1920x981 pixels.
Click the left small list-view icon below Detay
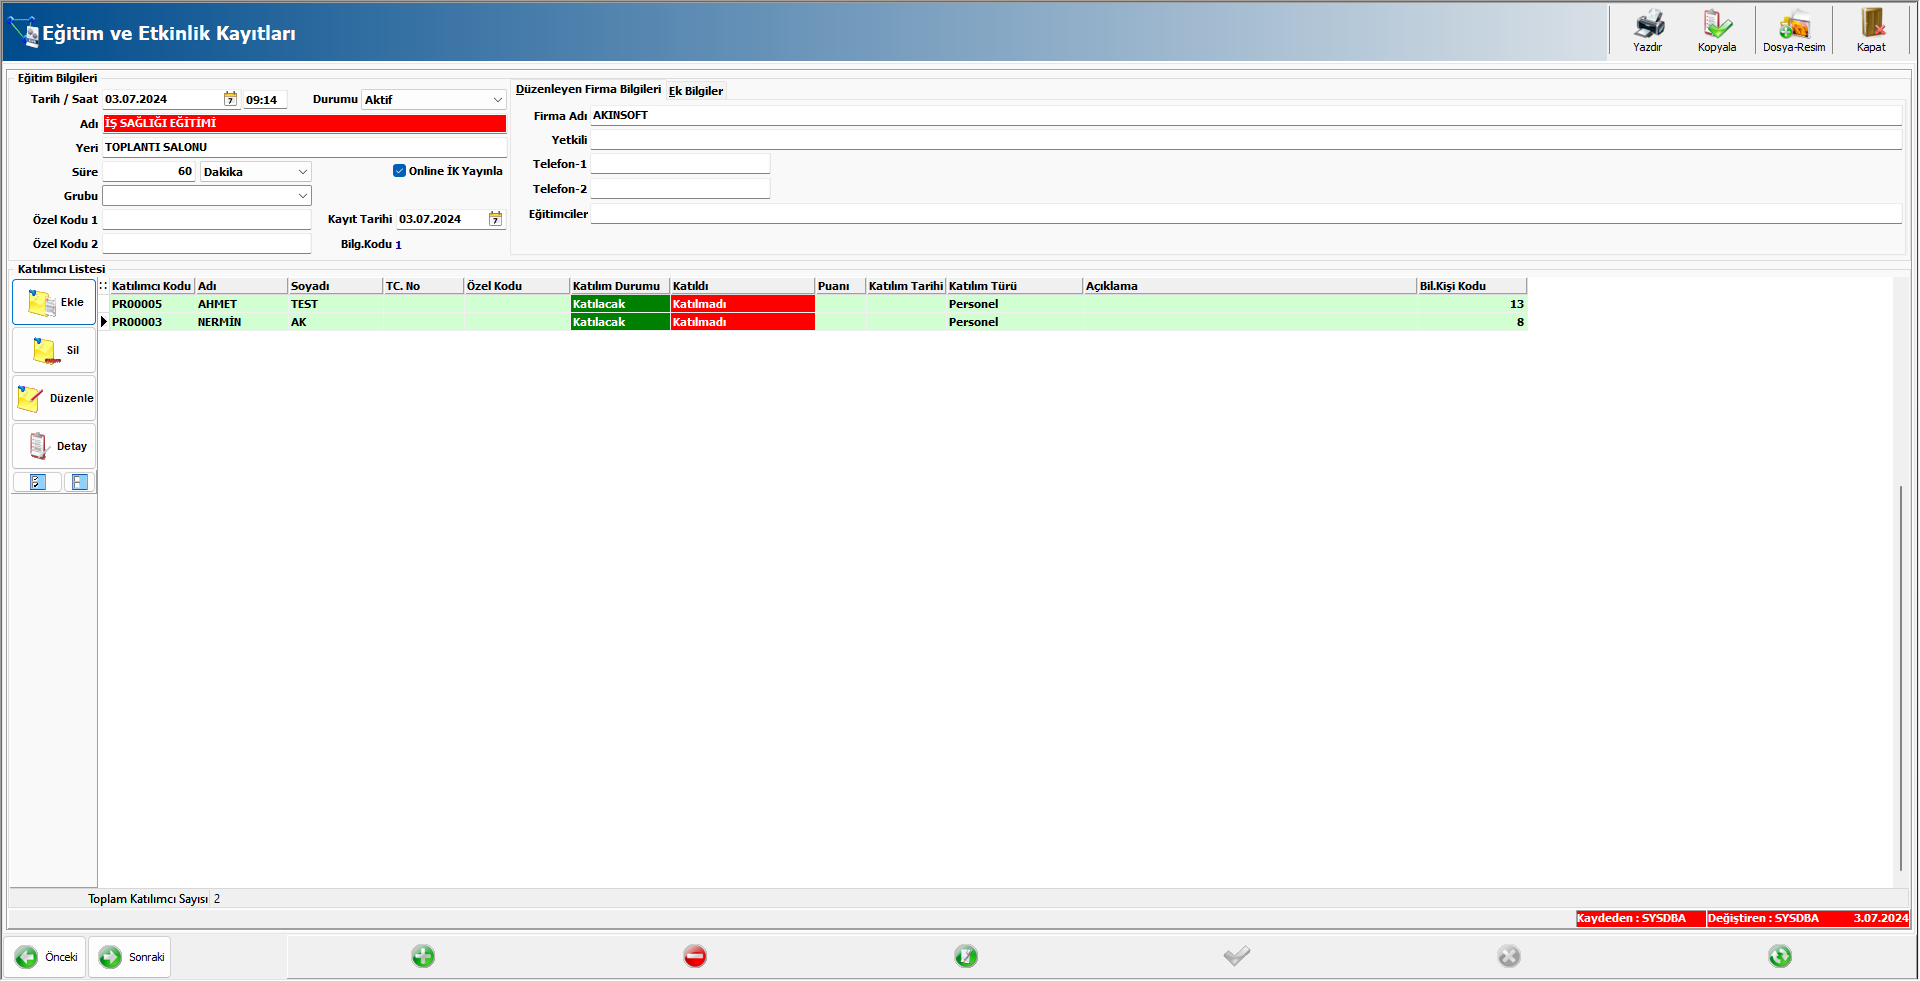38,482
